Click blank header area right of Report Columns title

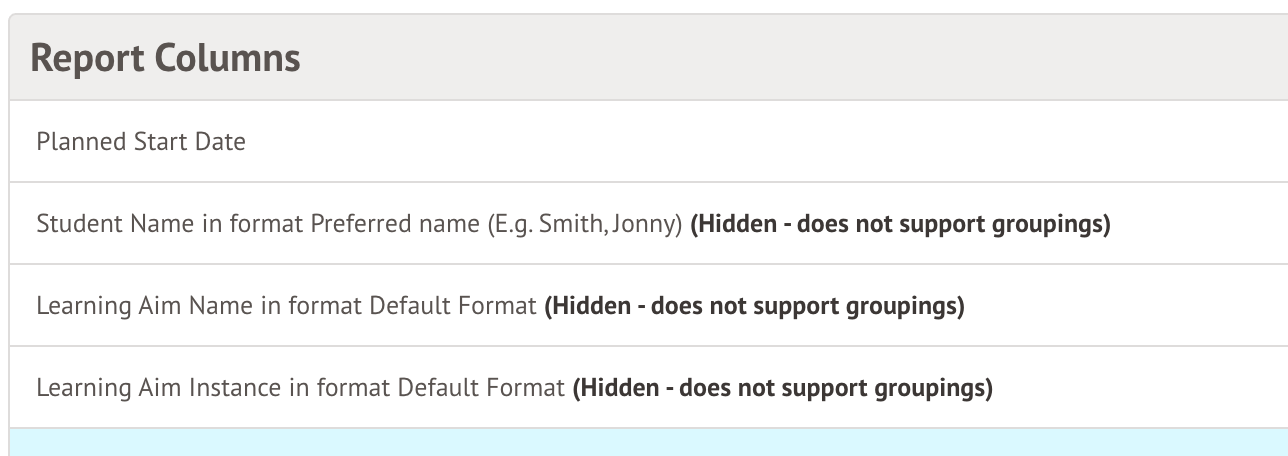tap(800, 58)
